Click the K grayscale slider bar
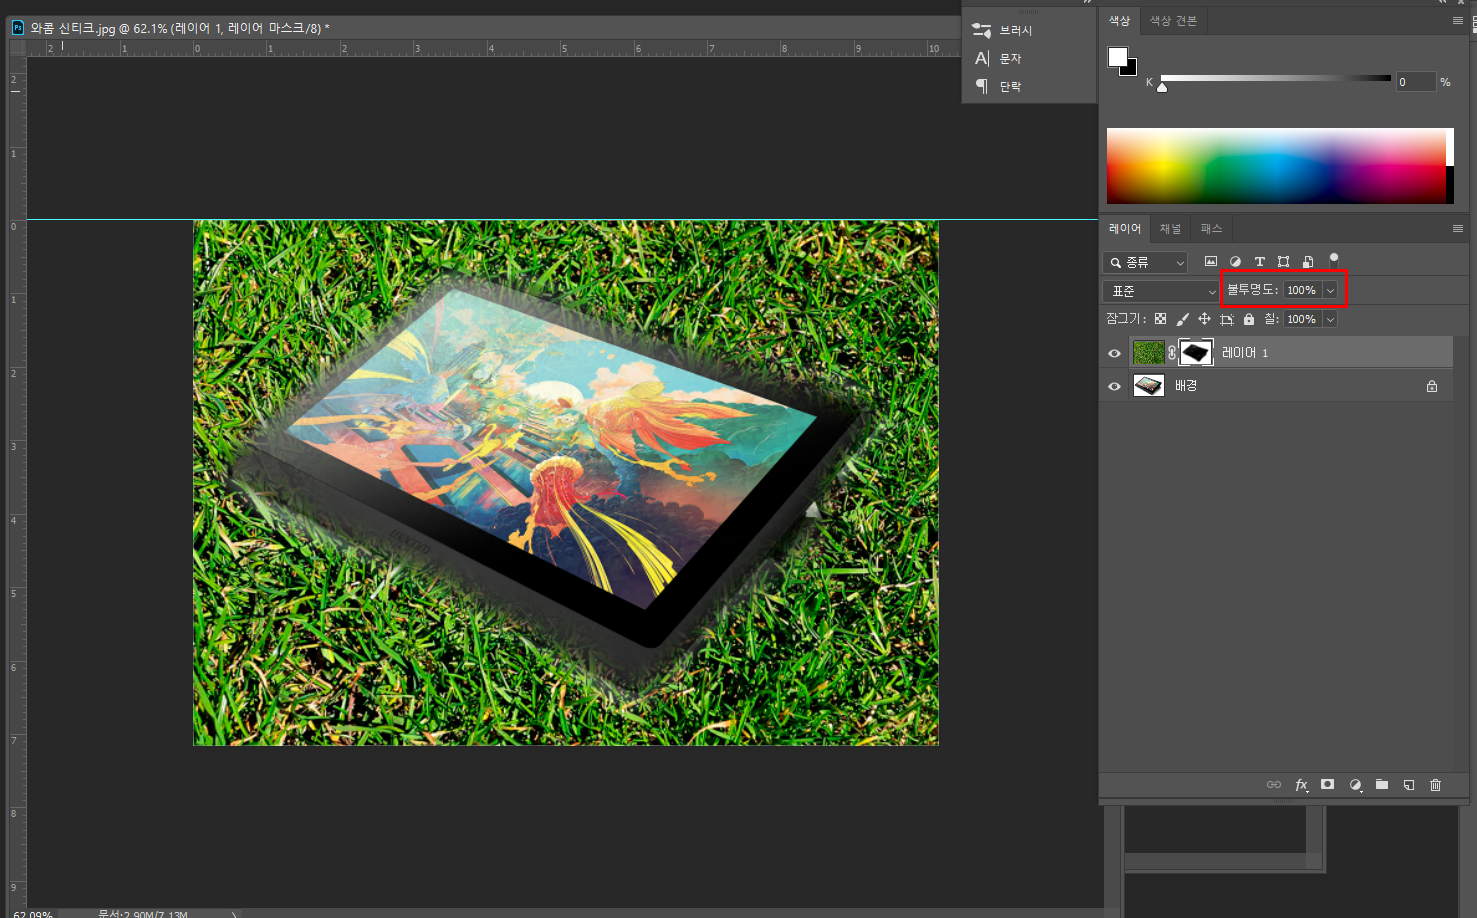 [x=1276, y=78]
